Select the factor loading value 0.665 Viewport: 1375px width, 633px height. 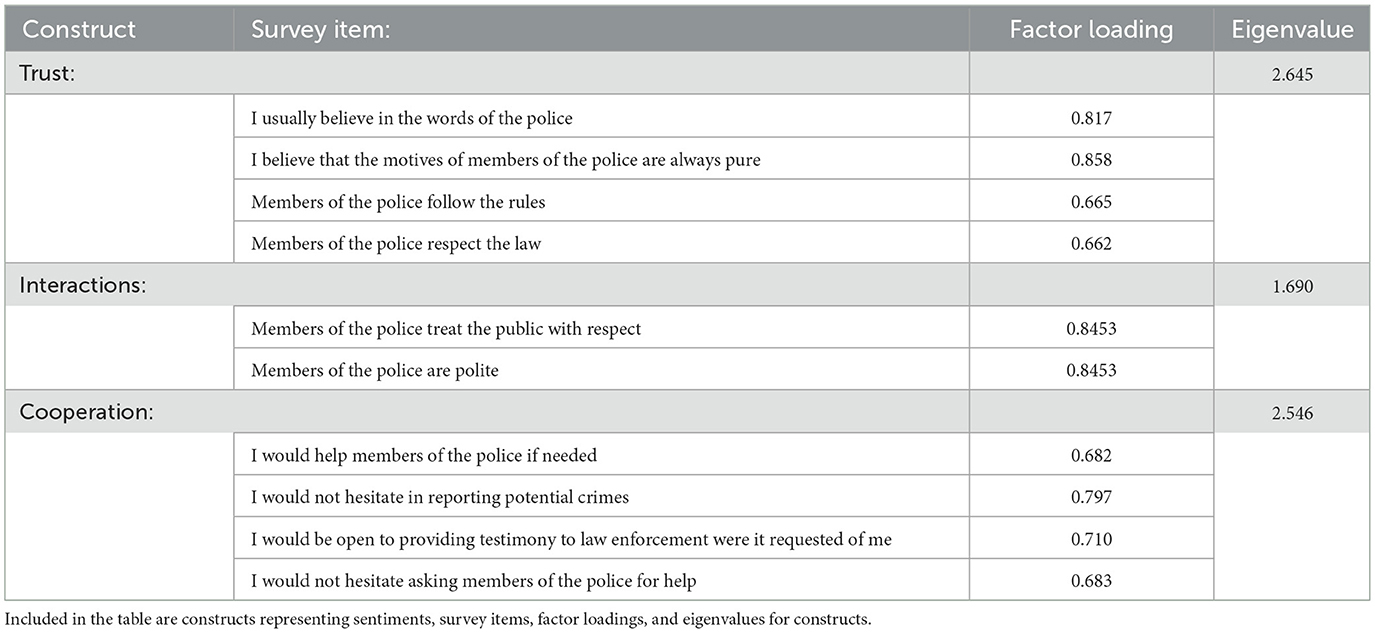[1091, 202]
